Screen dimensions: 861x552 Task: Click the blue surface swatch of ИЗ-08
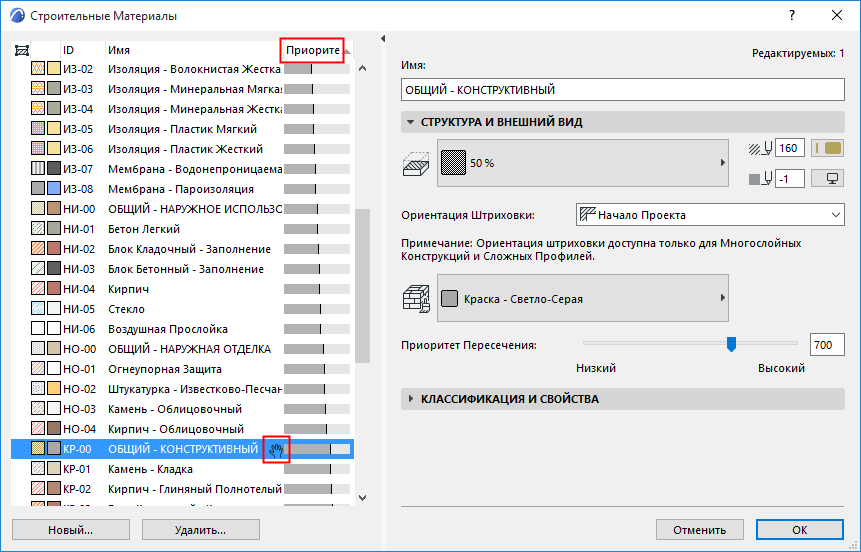coord(54,188)
